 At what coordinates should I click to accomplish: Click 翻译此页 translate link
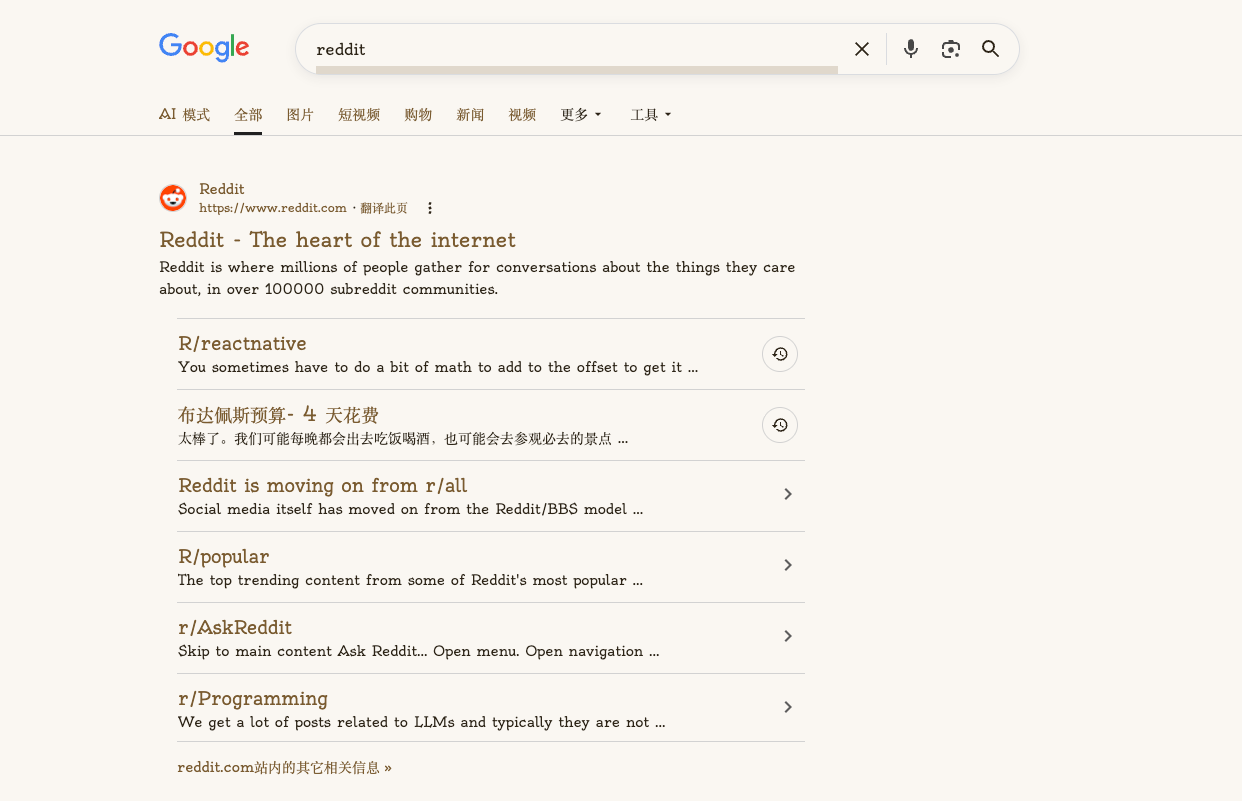click(384, 208)
